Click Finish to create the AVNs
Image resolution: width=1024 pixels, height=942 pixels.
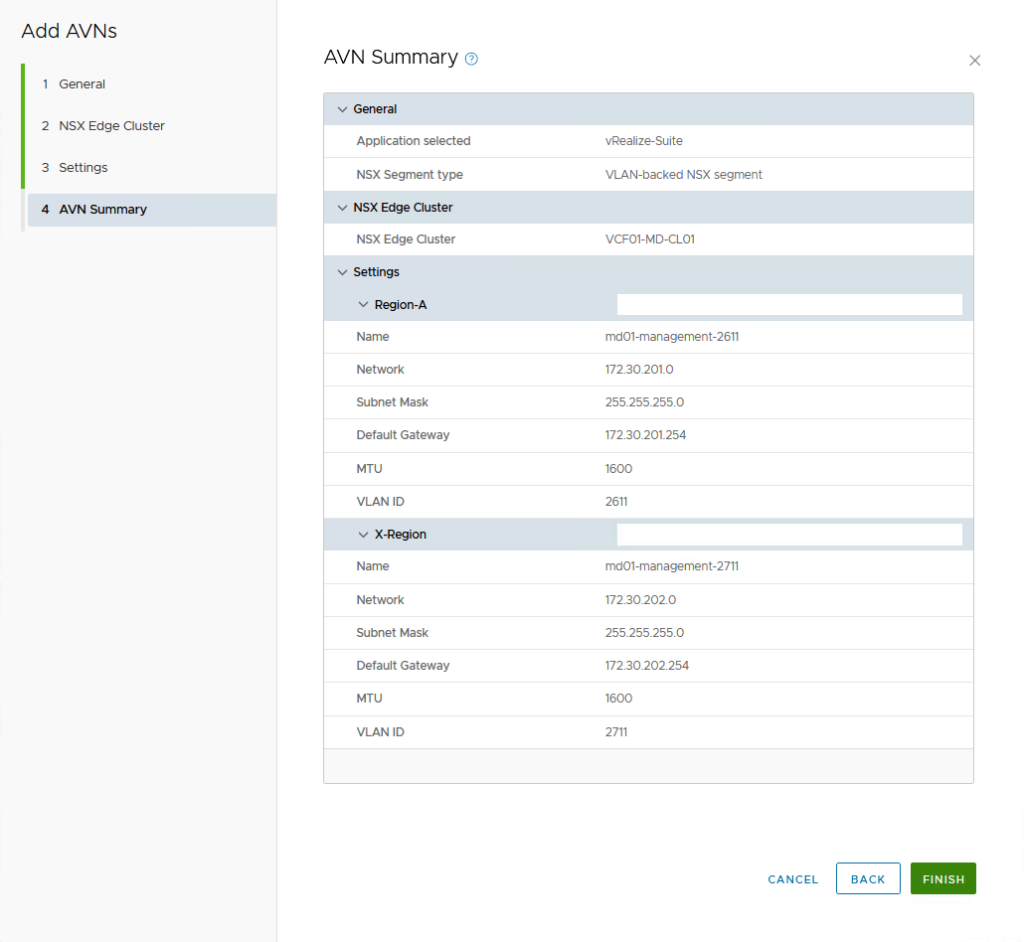942,879
